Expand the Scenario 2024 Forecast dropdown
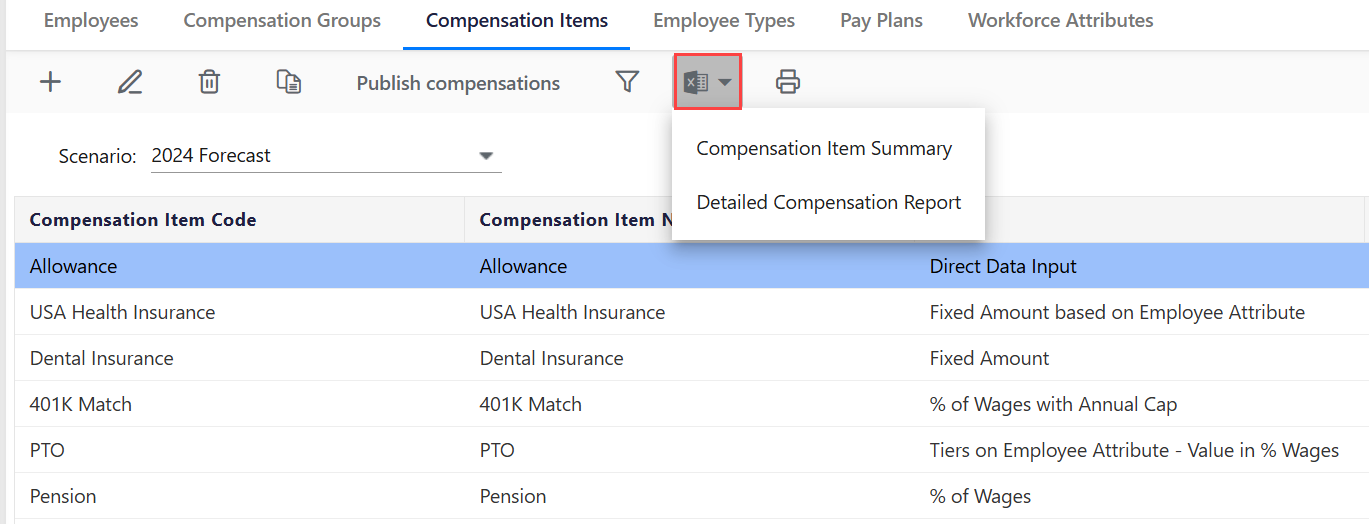 pyautogui.click(x=486, y=156)
